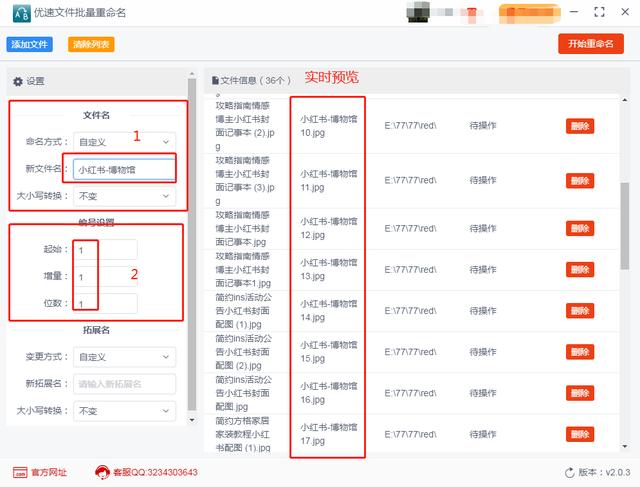Click the blurred orange button in title bar

(x=529, y=13)
